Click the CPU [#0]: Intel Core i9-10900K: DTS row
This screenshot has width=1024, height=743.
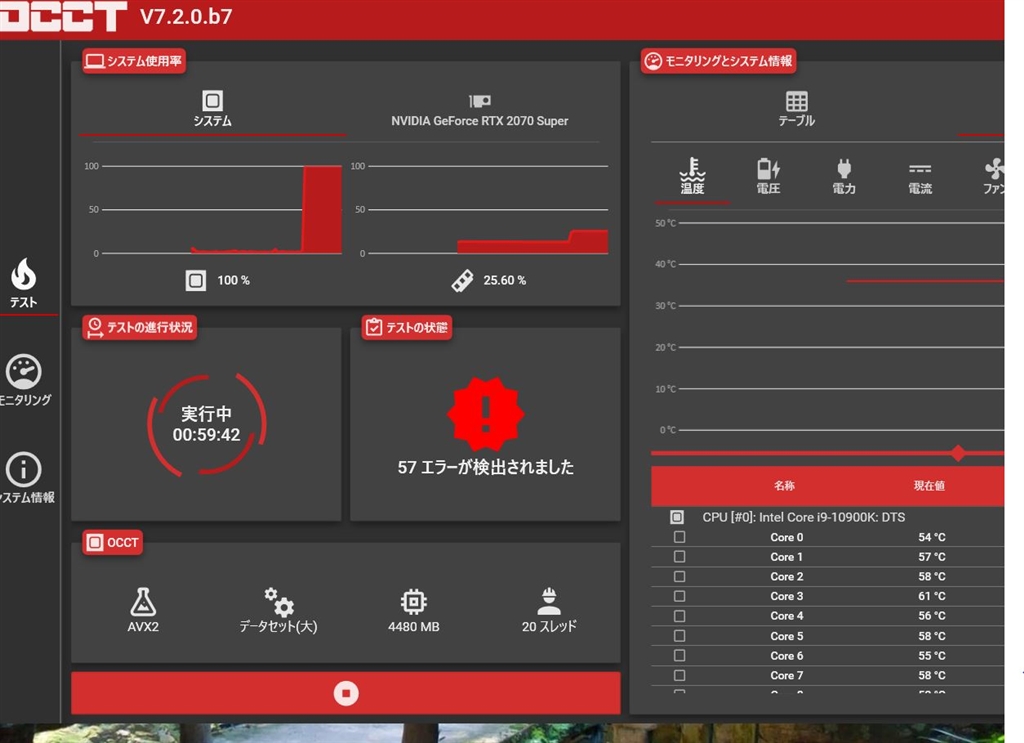pos(804,517)
